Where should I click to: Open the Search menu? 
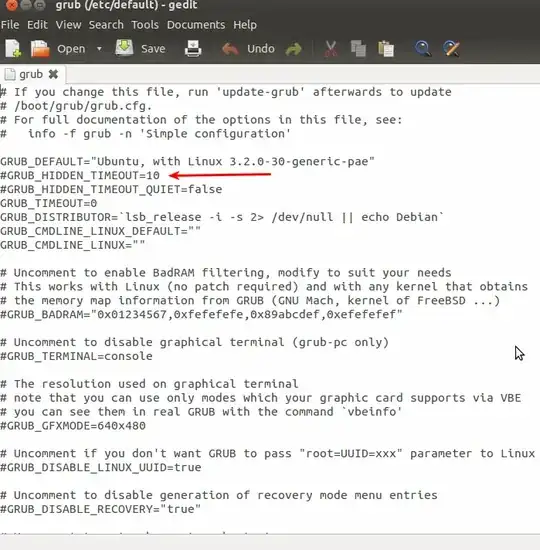106,25
